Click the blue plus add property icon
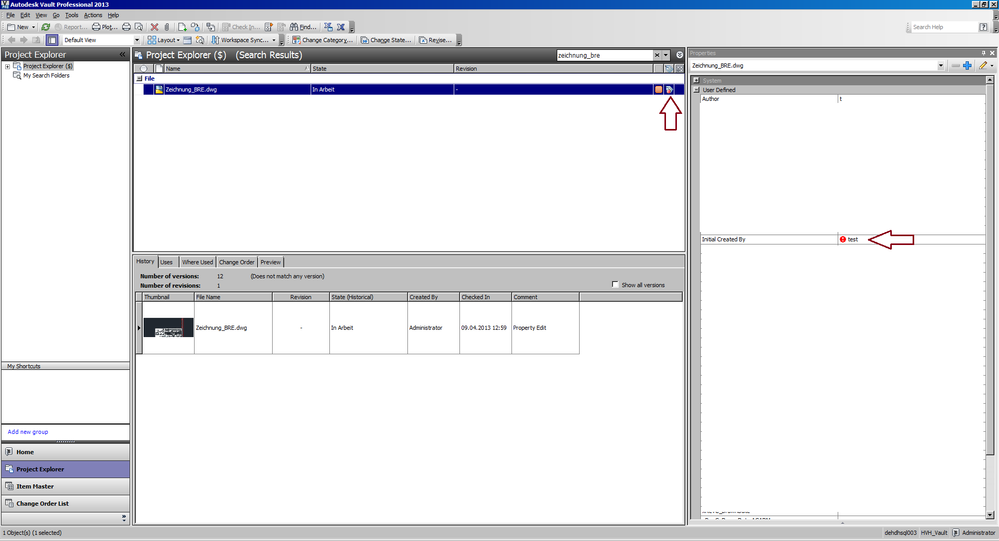 click(967, 66)
